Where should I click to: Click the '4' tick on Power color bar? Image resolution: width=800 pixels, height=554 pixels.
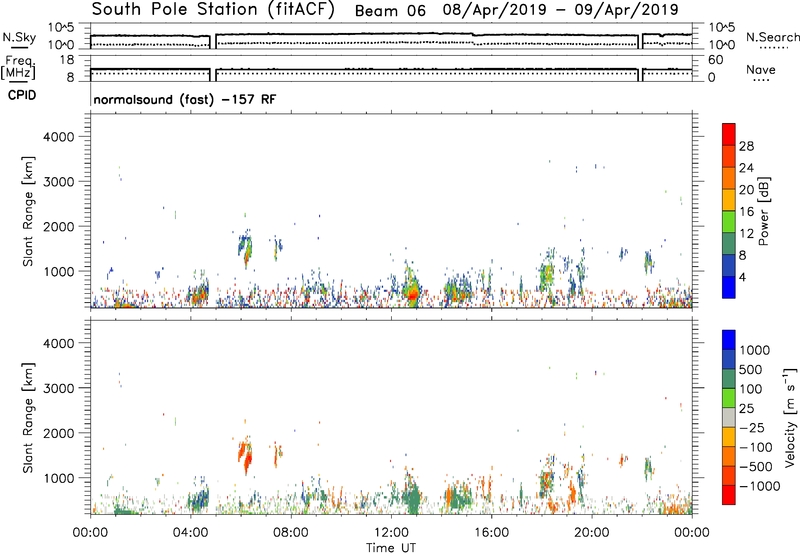[x=742, y=277]
